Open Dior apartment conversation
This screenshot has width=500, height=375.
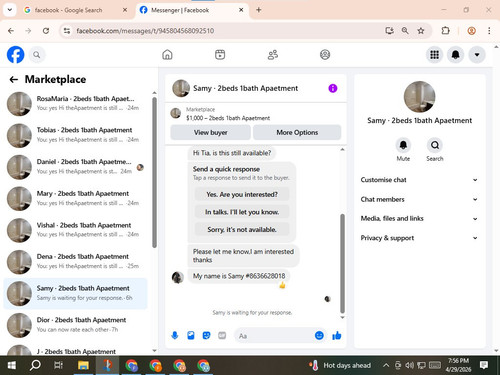pos(75,325)
